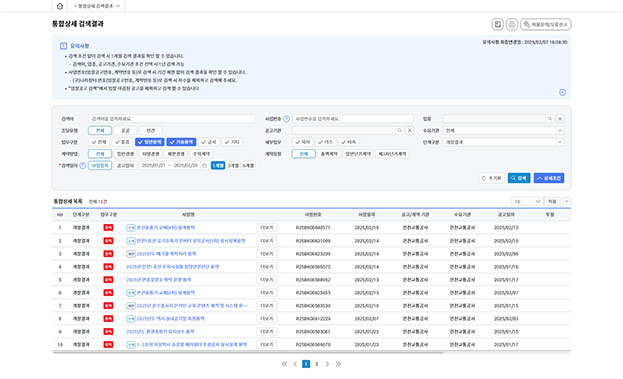The width and height of the screenshot is (623, 379).
Task: Apply page size with the 적용 button
Action: [552, 202]
